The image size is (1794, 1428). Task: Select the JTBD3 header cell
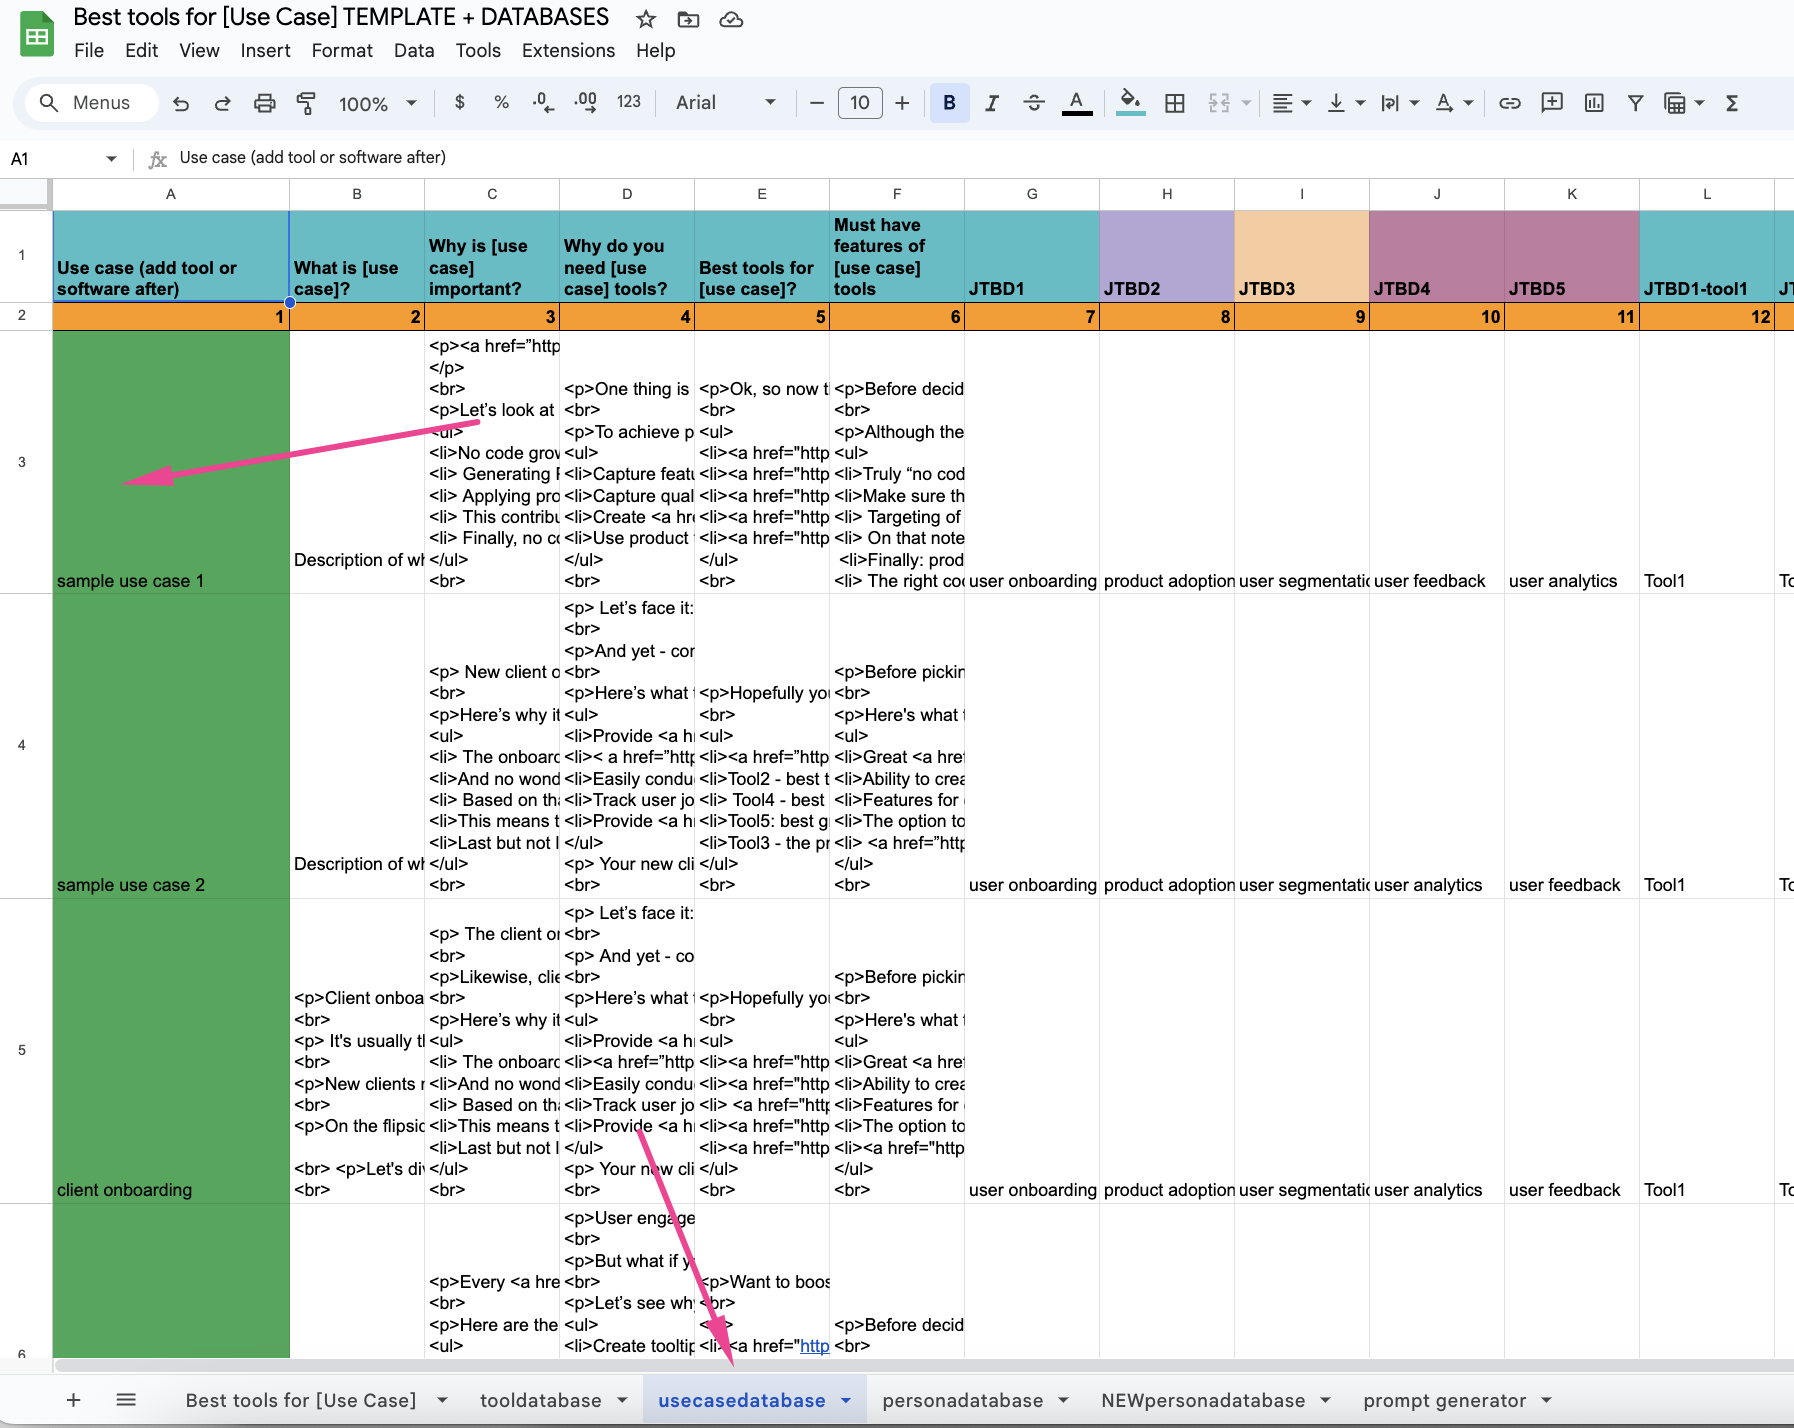click(1302, 256)
